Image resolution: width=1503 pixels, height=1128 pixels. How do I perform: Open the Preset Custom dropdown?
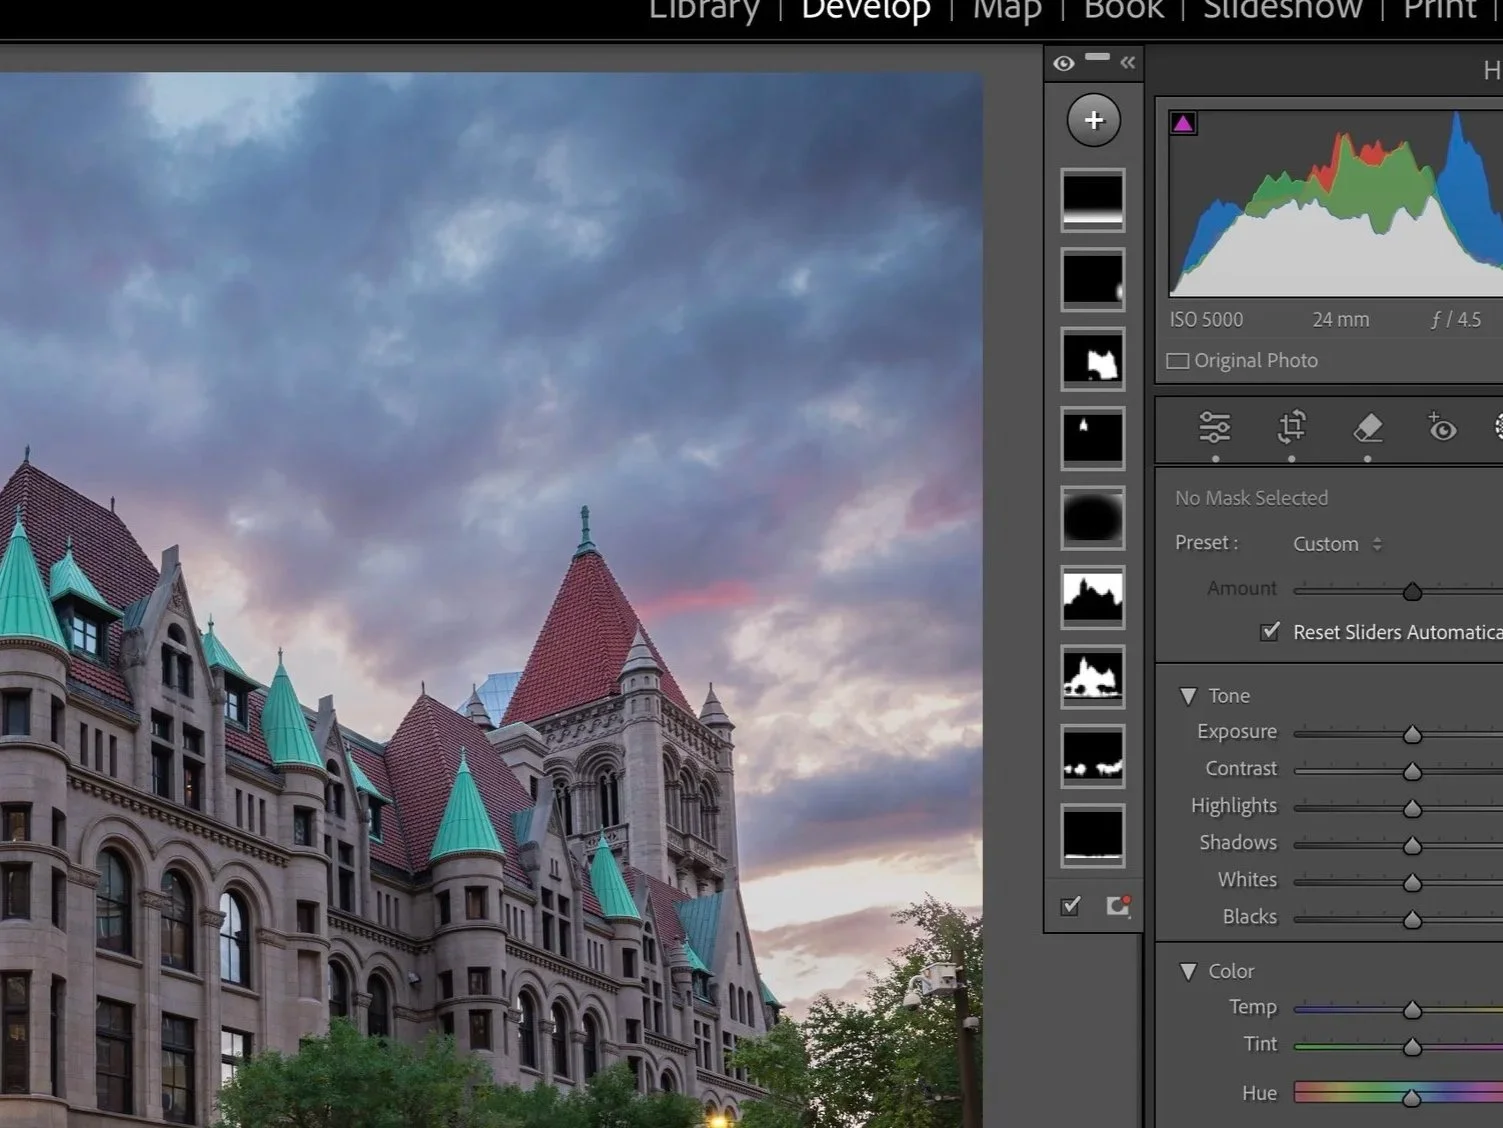click(x=1337, y=544)
